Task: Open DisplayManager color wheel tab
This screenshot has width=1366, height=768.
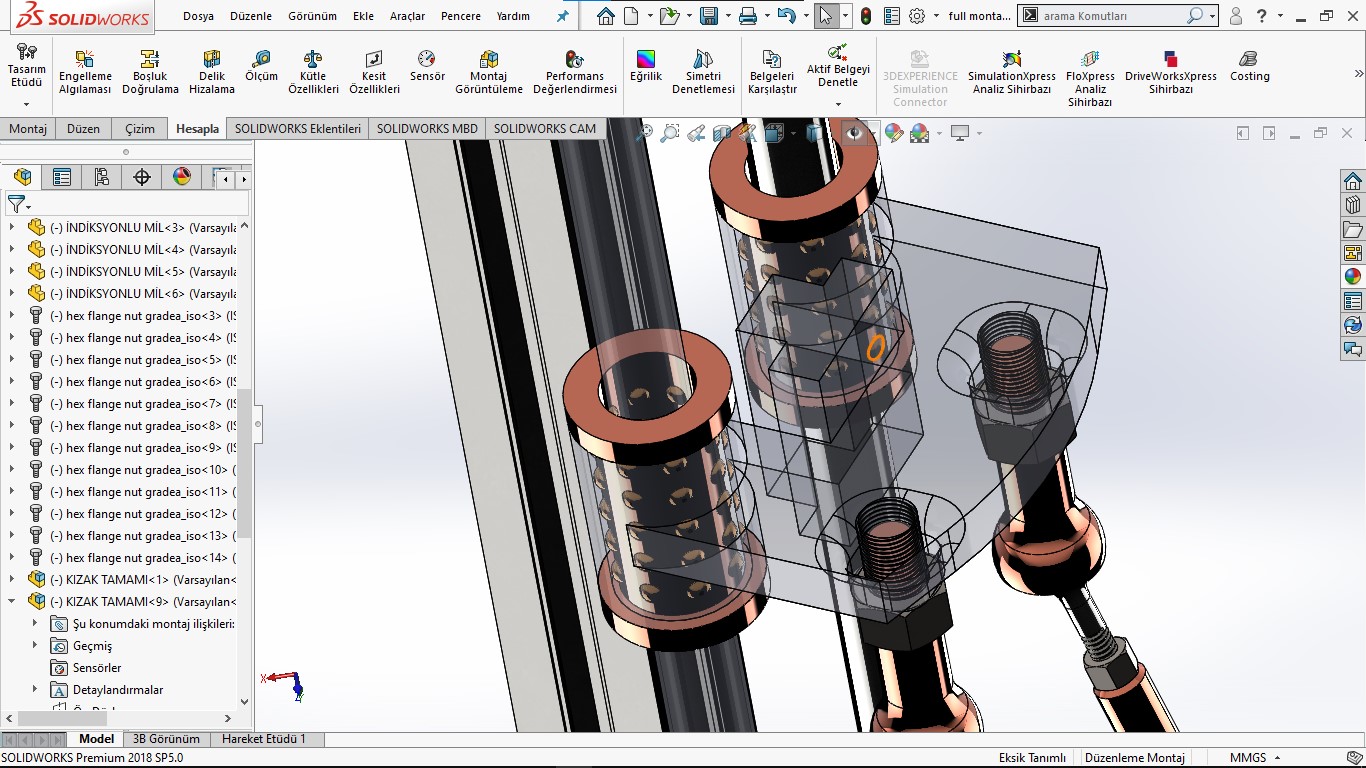Action: click(x=182, y=177)
